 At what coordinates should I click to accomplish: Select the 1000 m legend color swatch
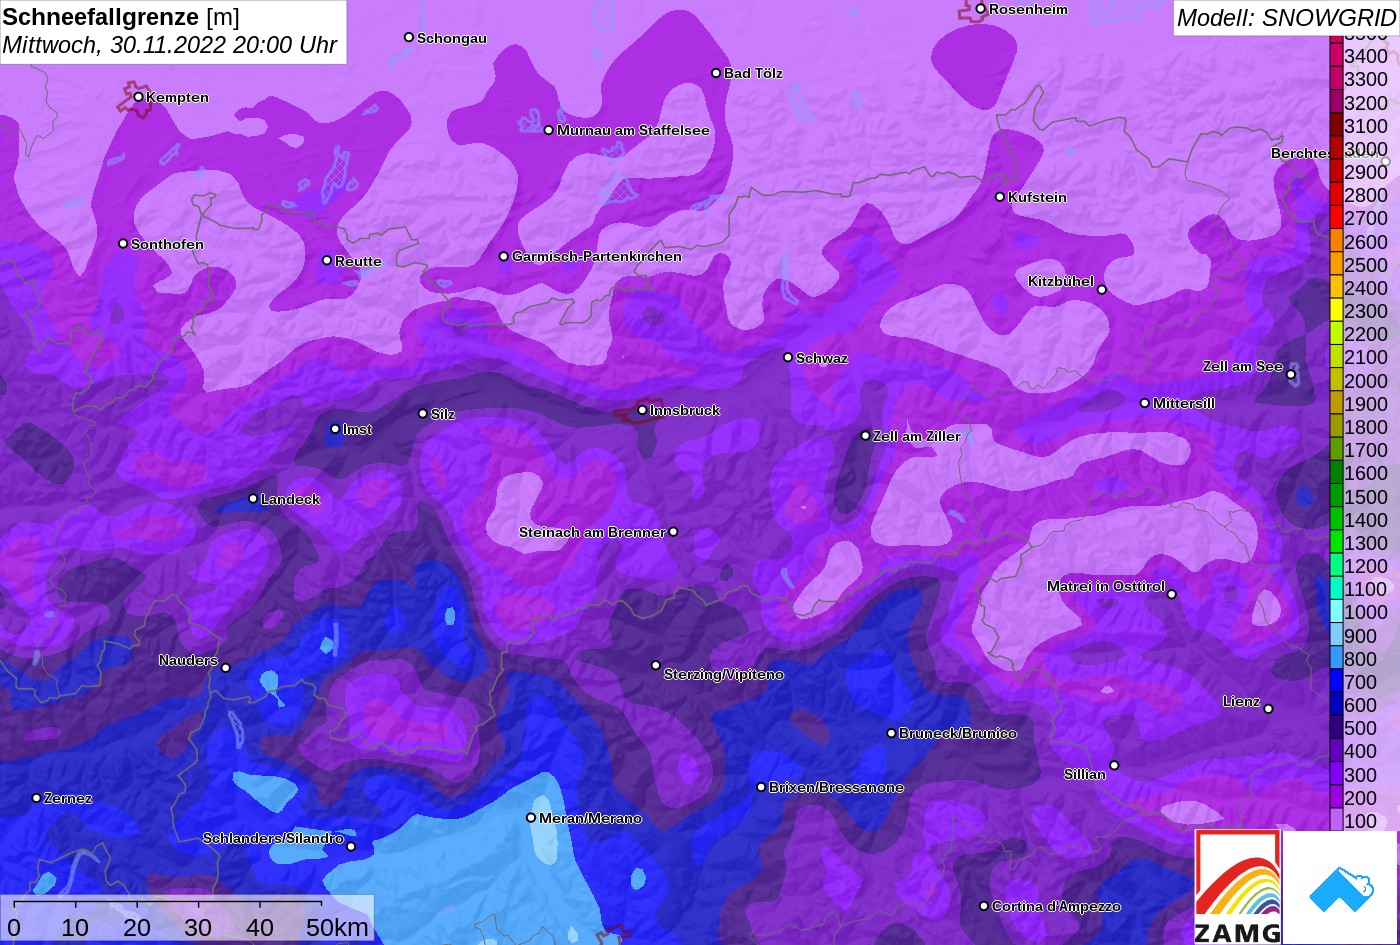click(x=1336, y=612)
